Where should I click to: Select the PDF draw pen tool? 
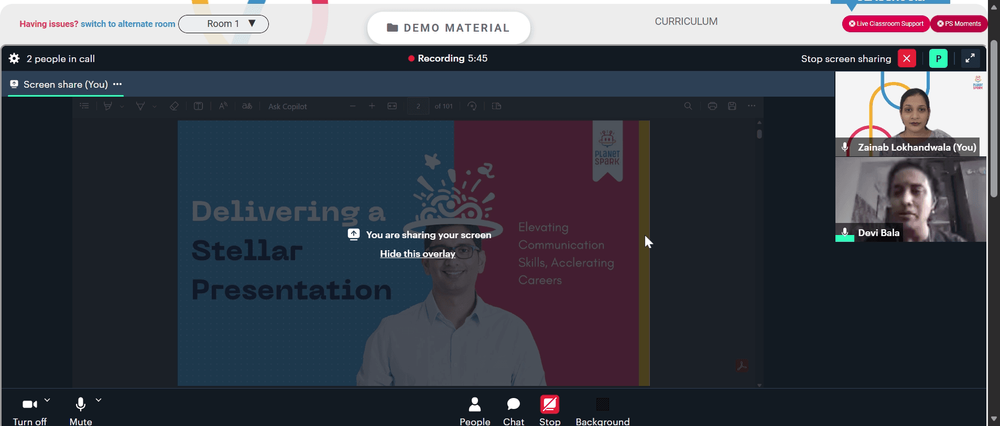140,106
